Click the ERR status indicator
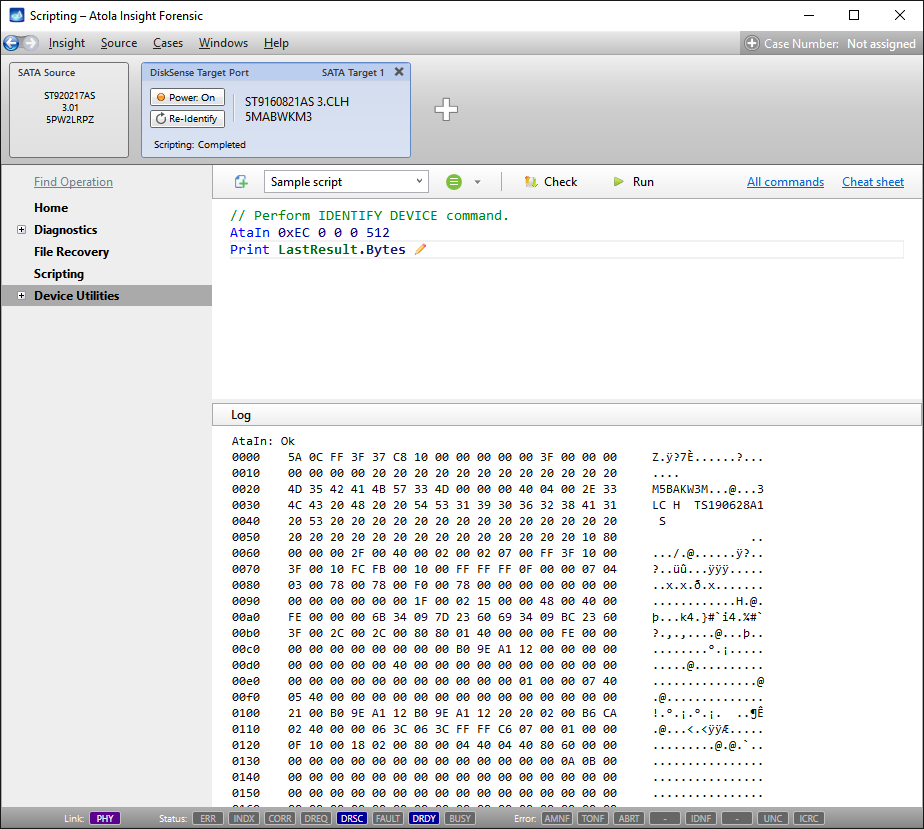The width and height of the screenshot is (924, 829). [x=208, y=818]
